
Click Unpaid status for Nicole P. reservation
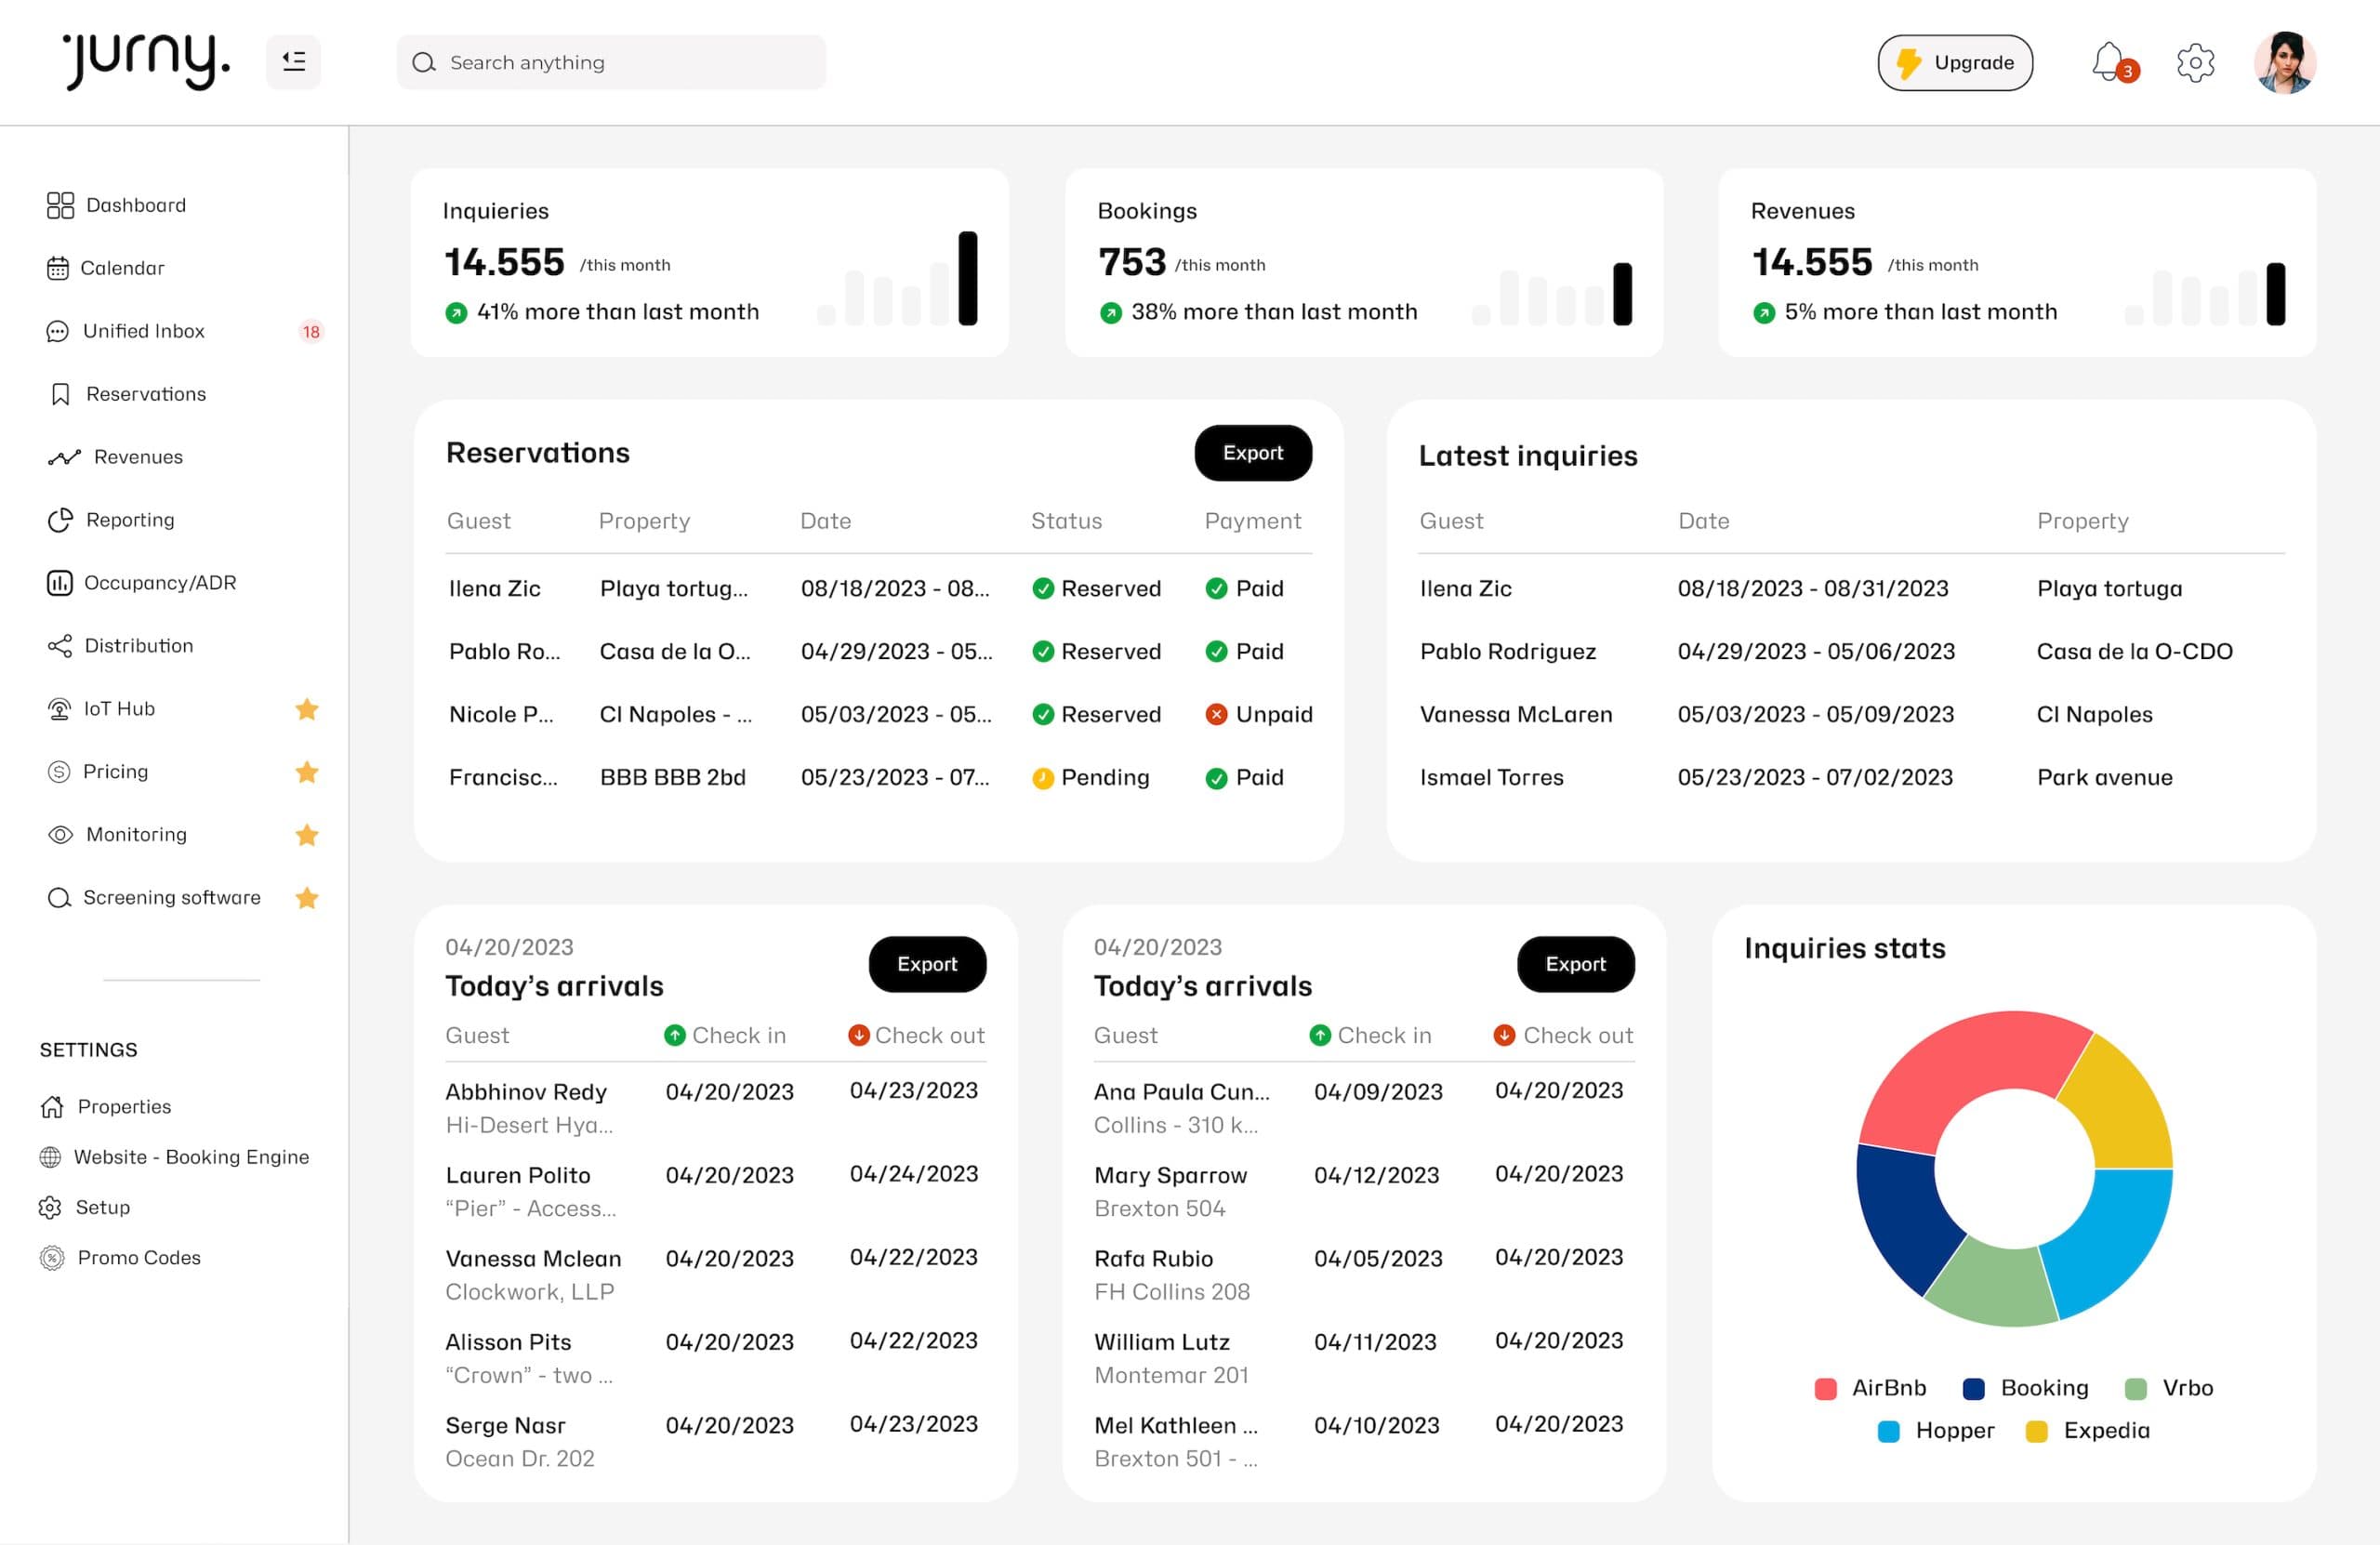point(1259,715)
